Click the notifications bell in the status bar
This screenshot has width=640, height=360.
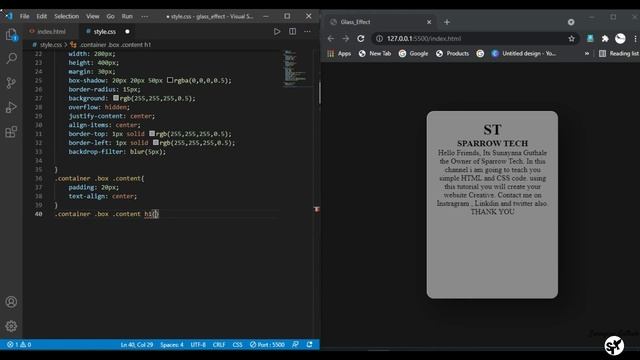pos(309,345)
